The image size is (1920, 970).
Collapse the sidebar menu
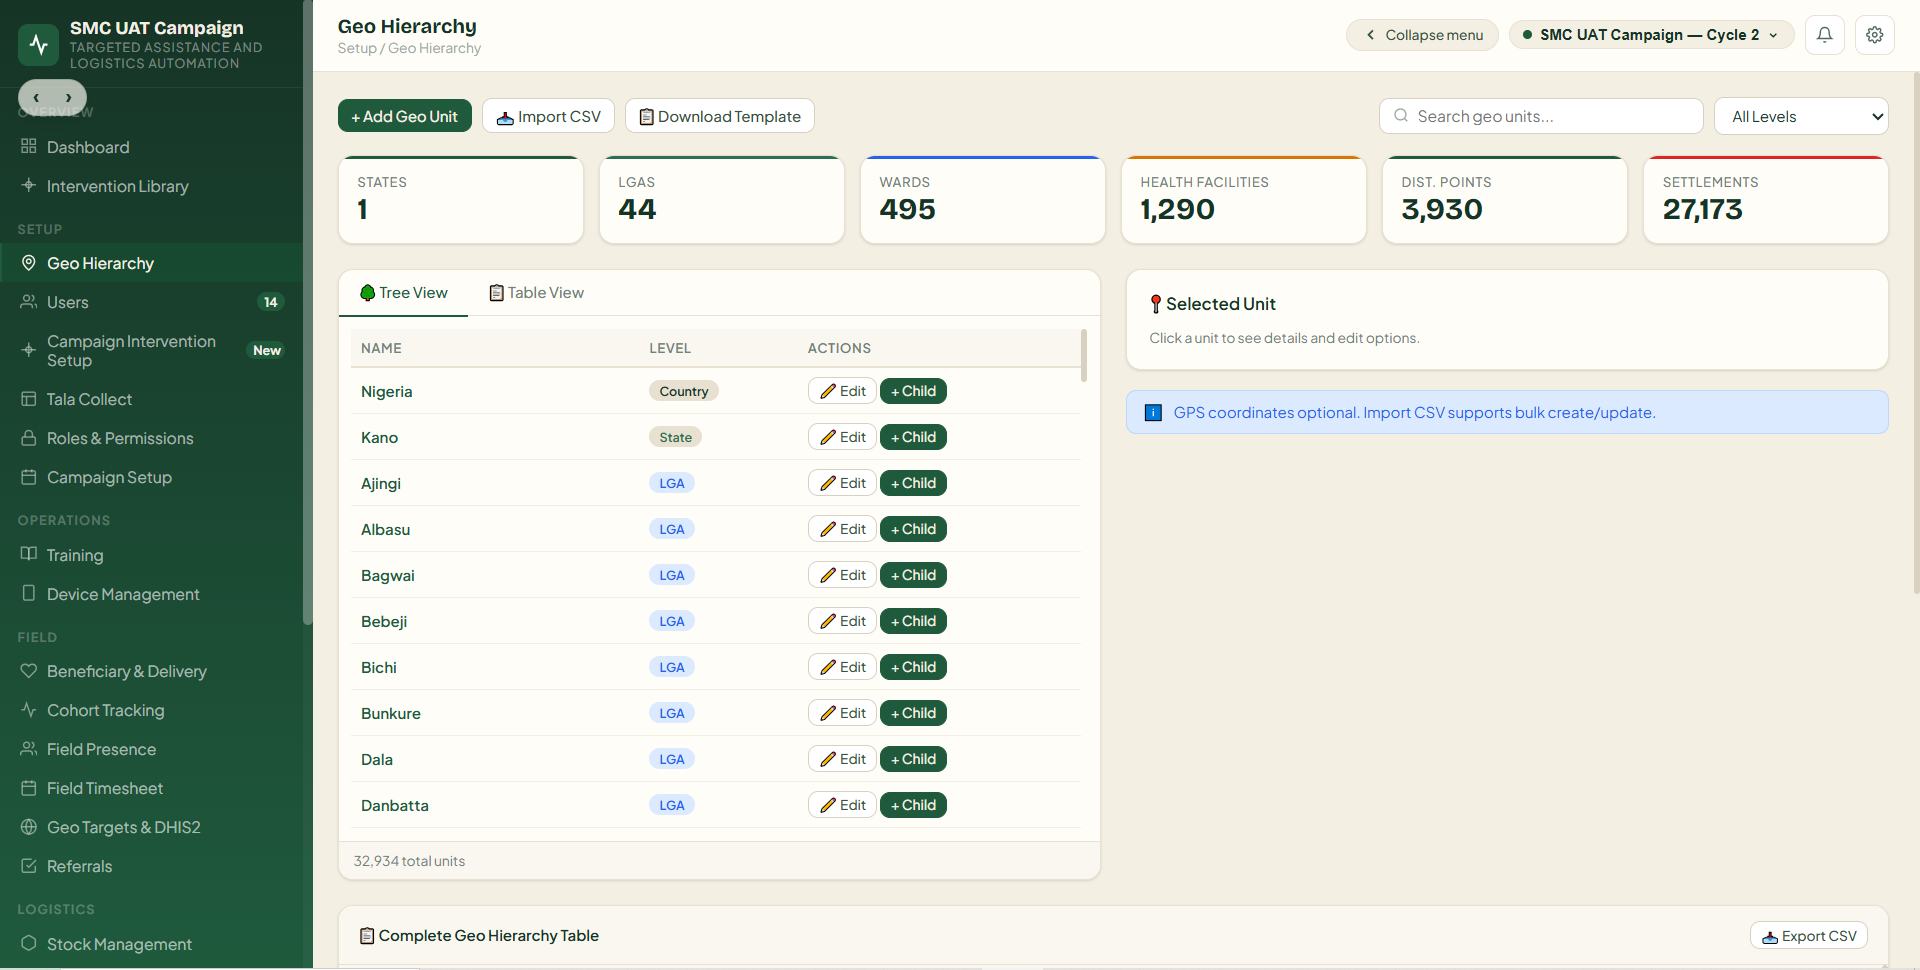[x=1422, y=35]
